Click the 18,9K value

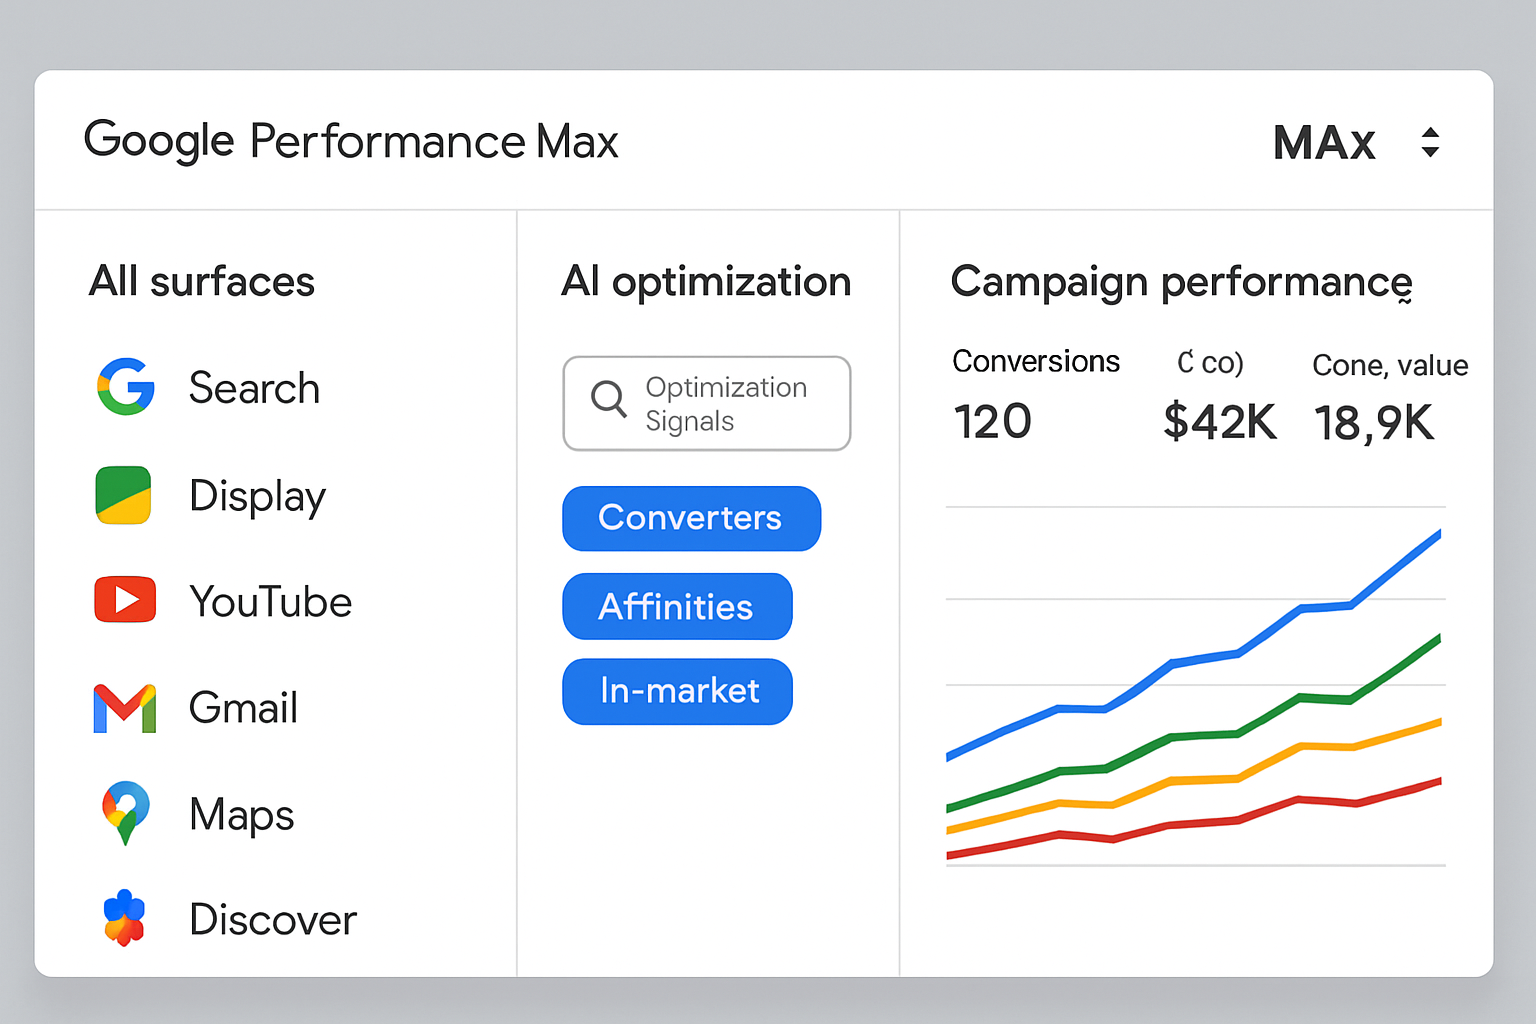tap(1374, 423)
